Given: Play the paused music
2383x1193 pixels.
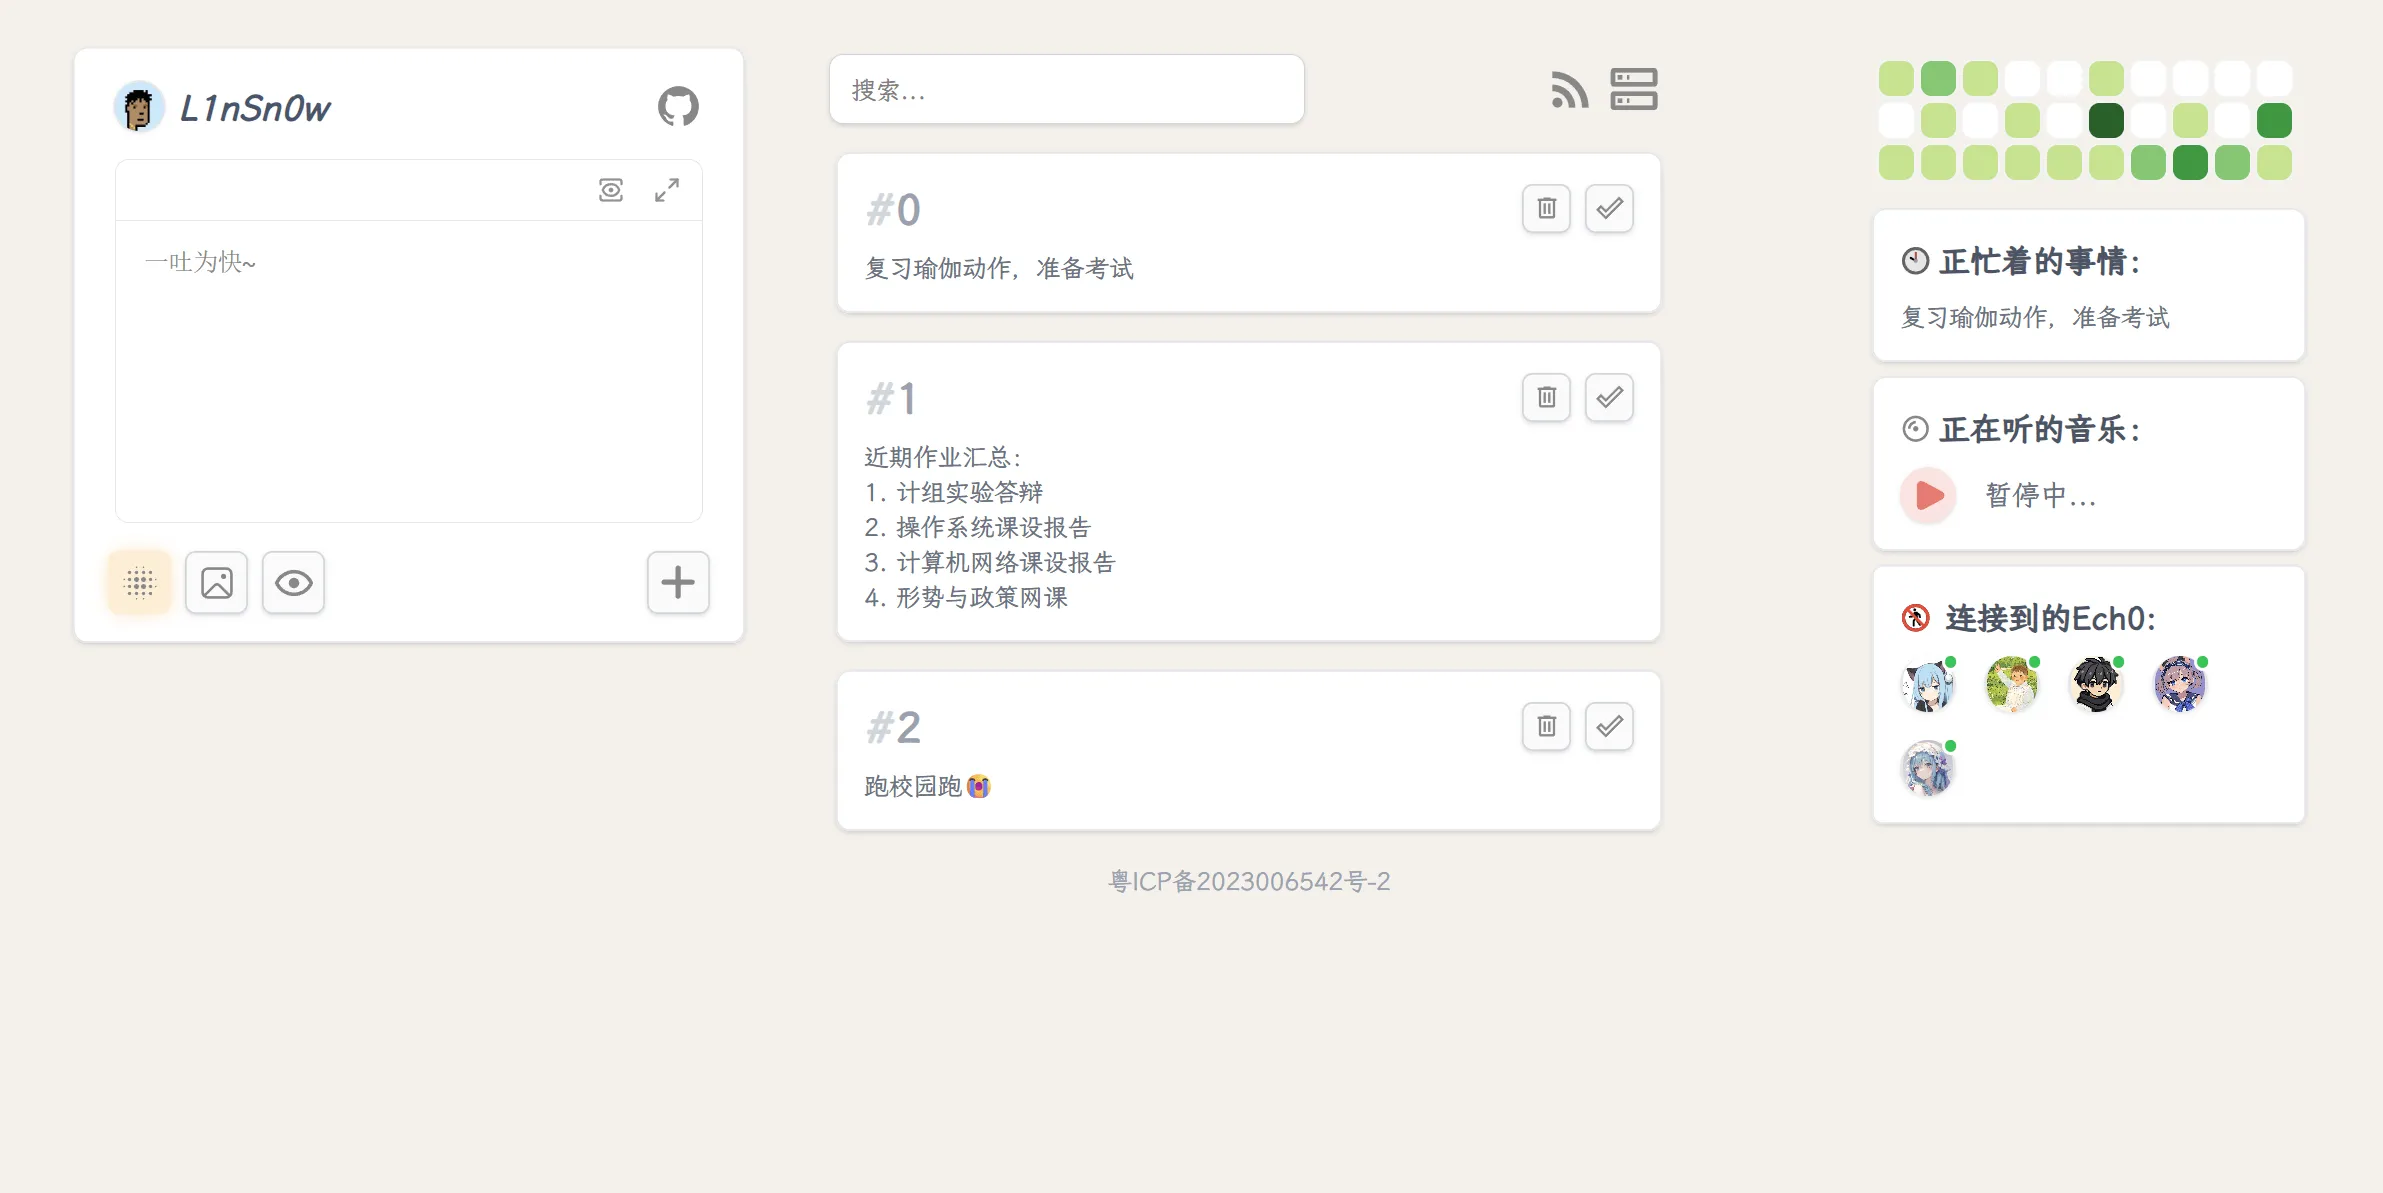Looking at the screenshot, I should (1928, 495).
